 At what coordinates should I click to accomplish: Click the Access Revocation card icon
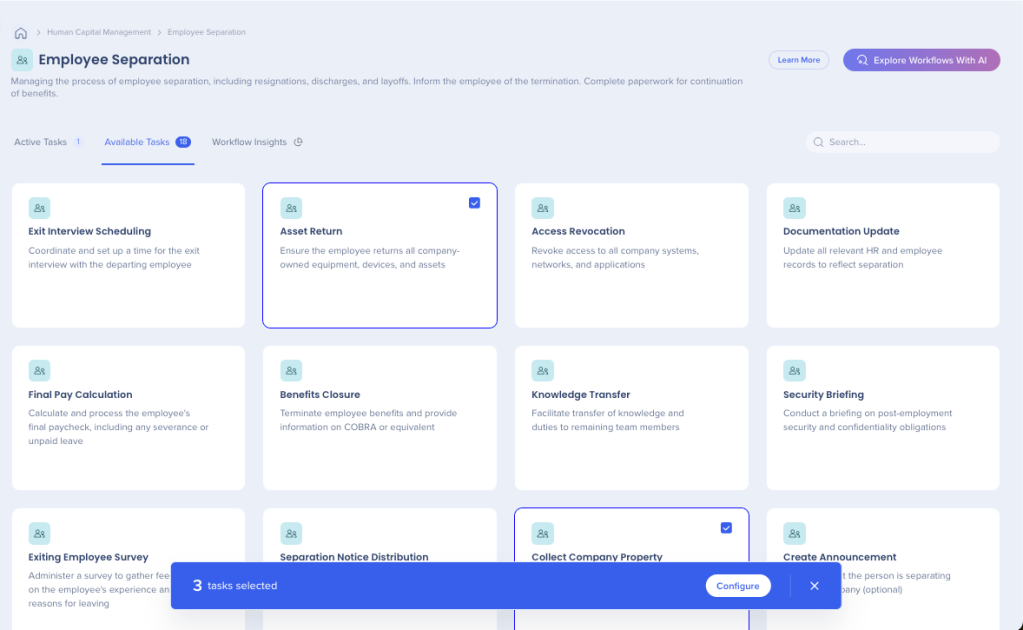click(x=543, y=208)
